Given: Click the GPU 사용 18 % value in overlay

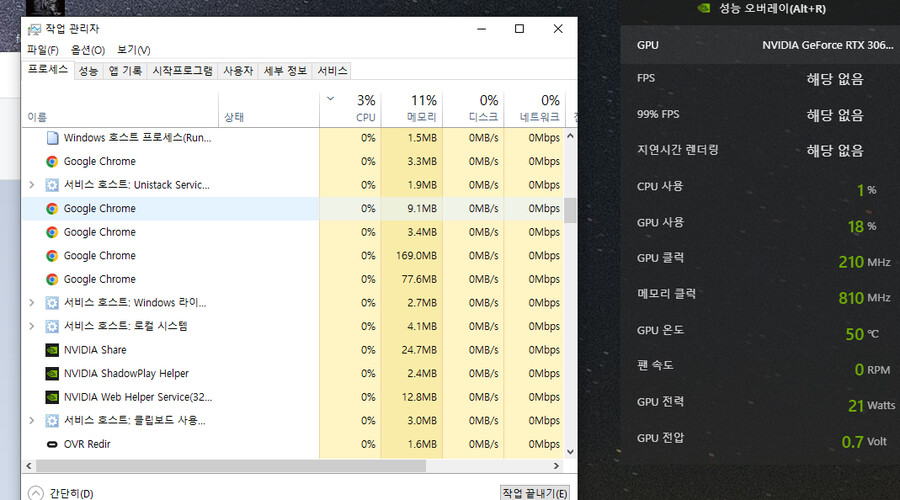Looking at the screenshot, I should coord(862,226).
